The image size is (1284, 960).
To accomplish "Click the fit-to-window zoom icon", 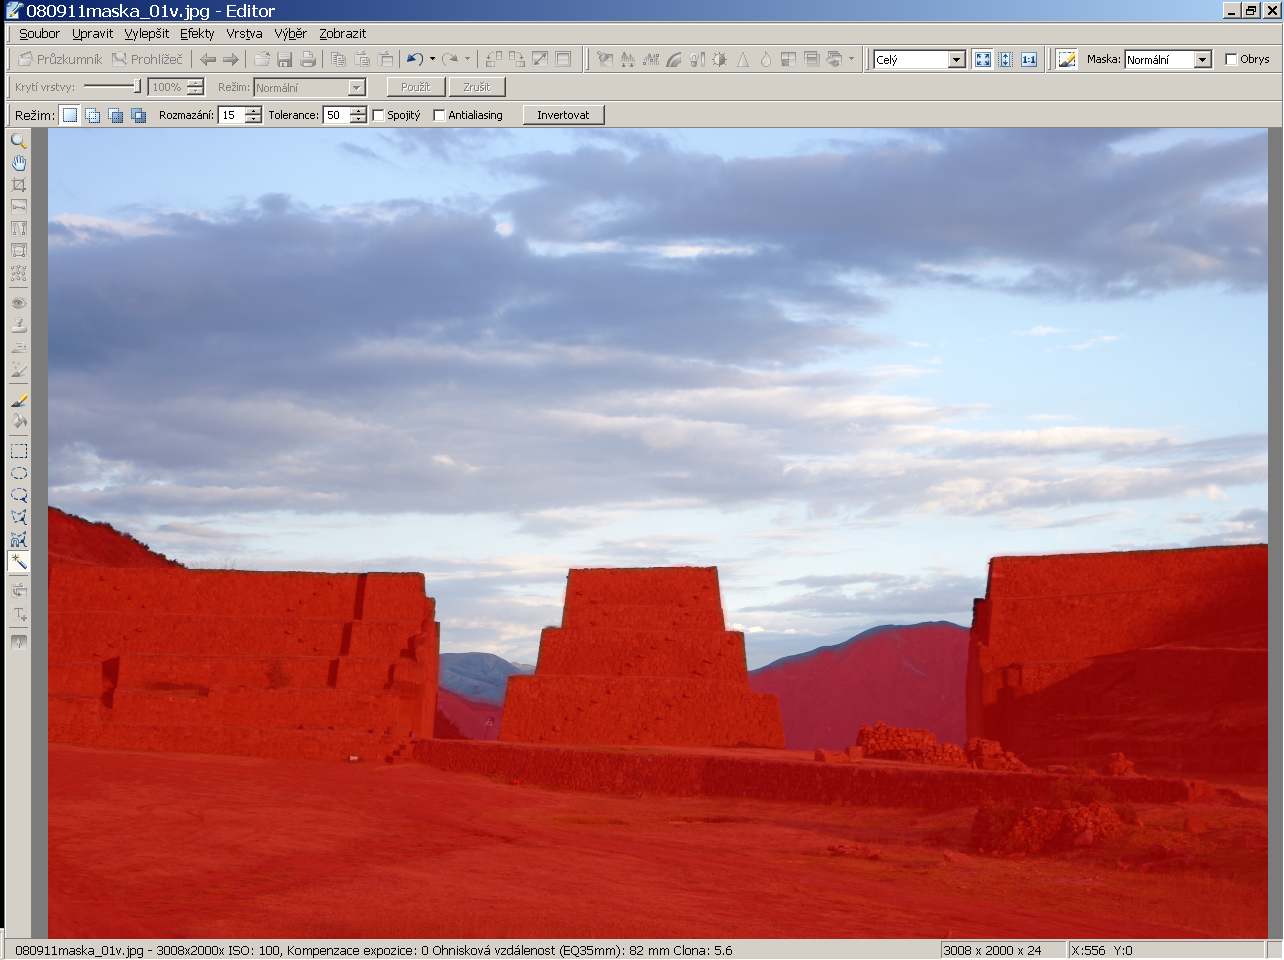I will pyautogui.click(x=983, y=60).
